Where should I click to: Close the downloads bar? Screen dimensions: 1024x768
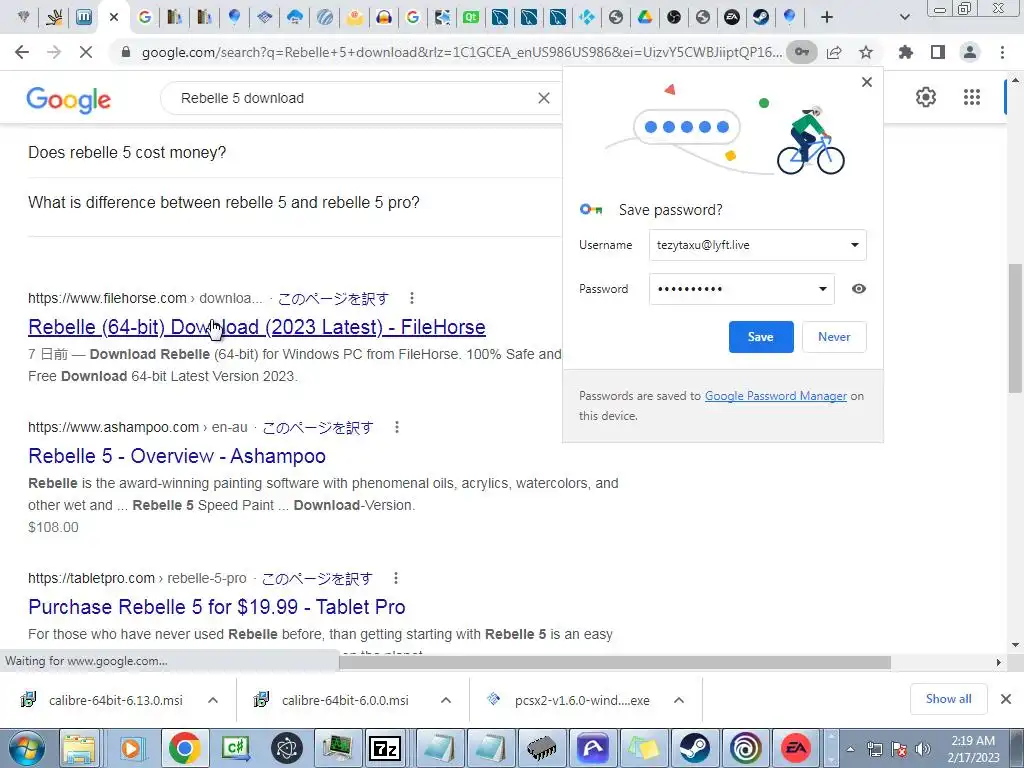1006,699
